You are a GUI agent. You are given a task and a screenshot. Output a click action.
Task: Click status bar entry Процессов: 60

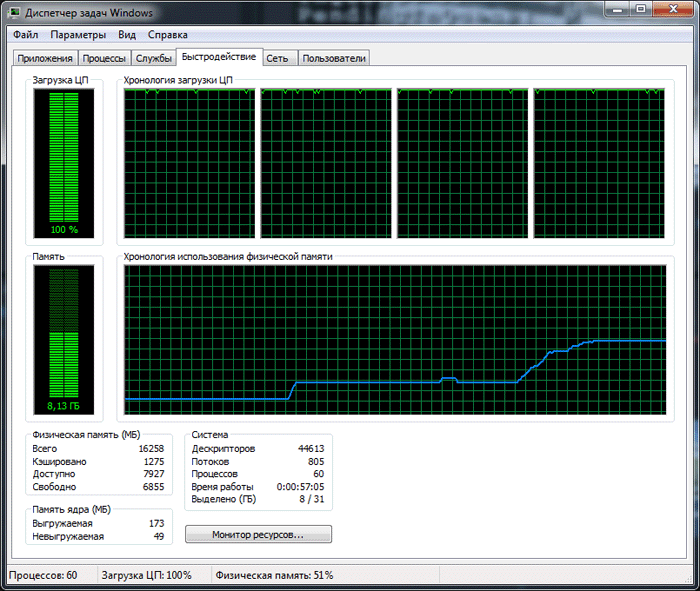(x=43, y=575)
